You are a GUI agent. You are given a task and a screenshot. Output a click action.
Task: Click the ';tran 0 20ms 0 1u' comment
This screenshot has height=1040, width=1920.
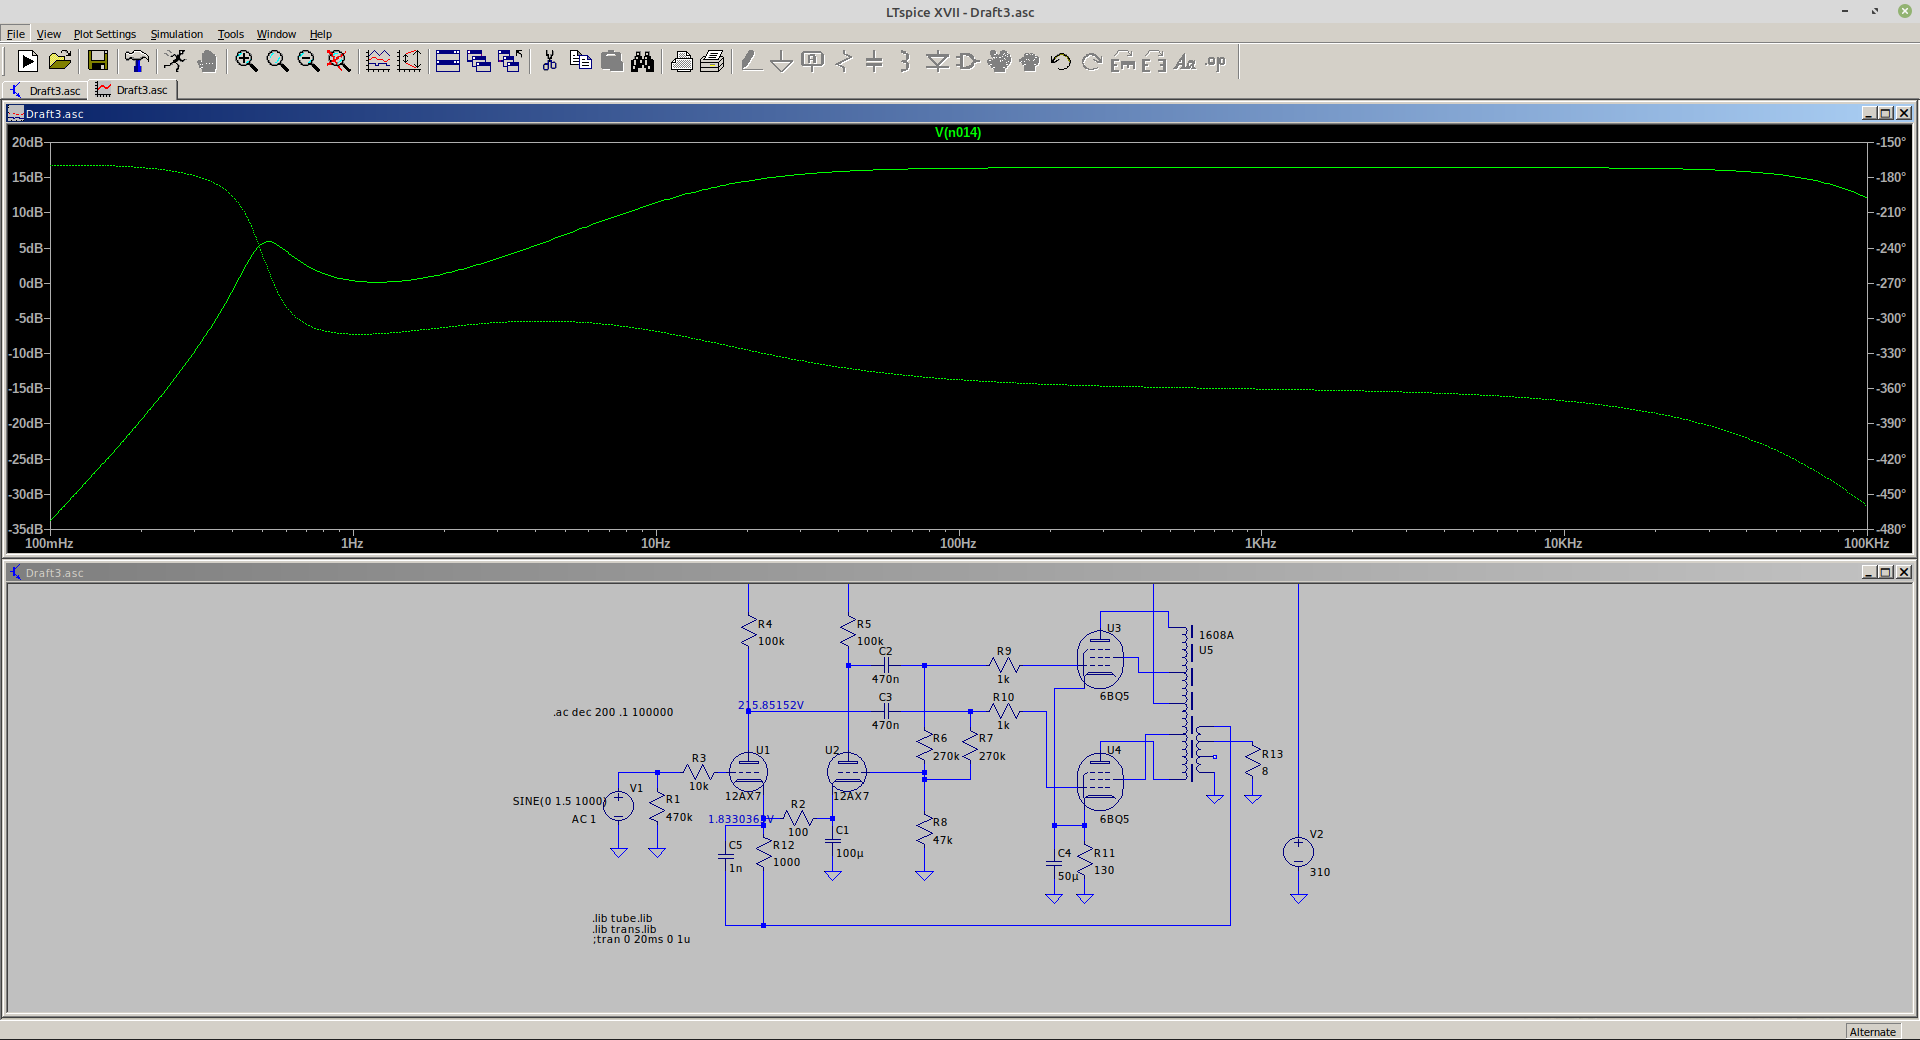tap(641, 940)
